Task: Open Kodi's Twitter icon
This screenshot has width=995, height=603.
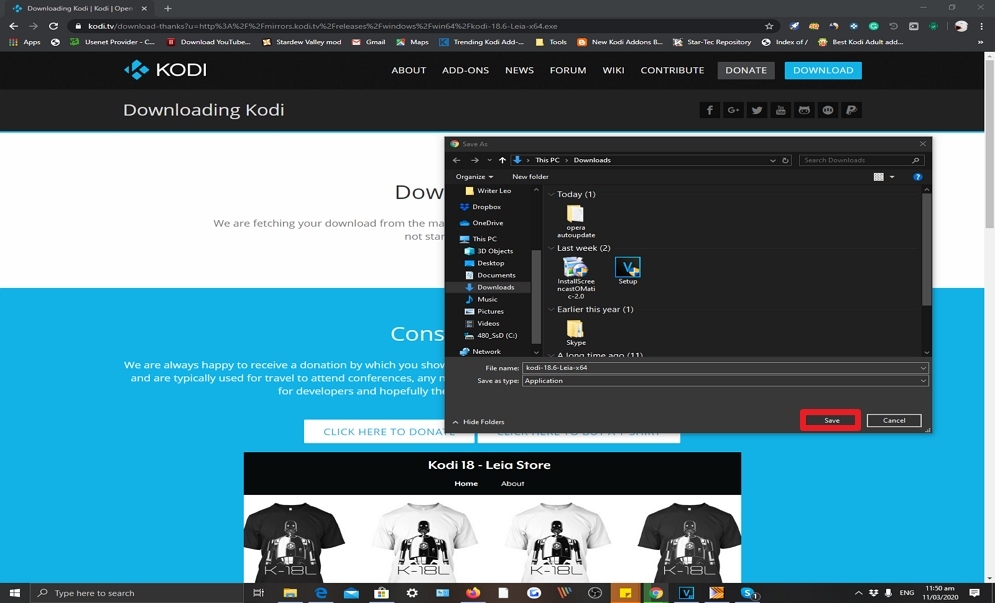Action: point(756,110)
